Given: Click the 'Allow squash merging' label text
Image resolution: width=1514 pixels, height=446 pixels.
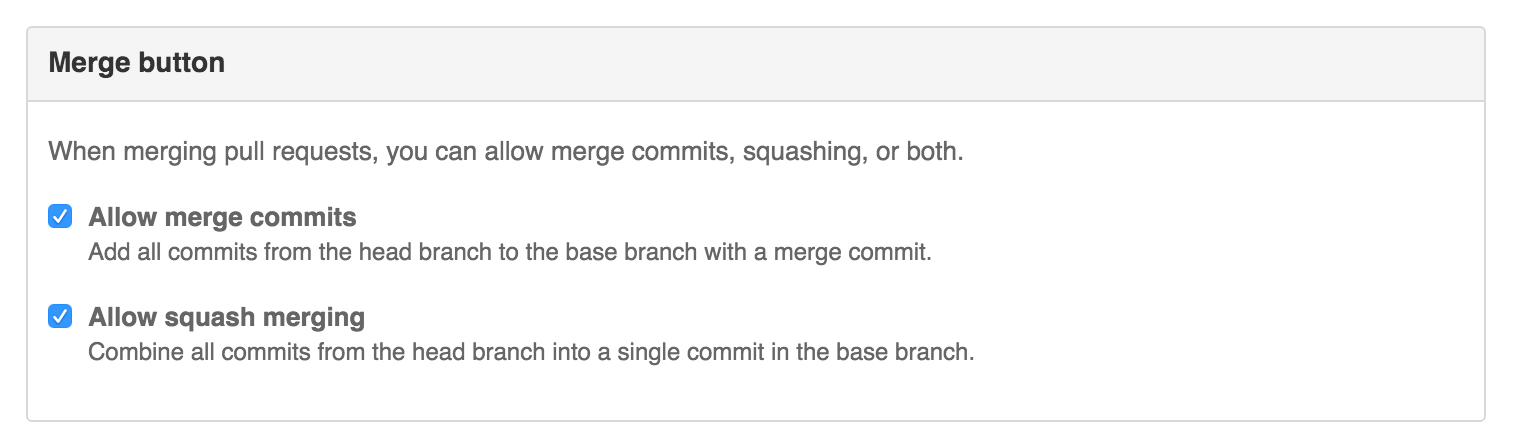Looking at the screenshot, I should pos(226,318).
